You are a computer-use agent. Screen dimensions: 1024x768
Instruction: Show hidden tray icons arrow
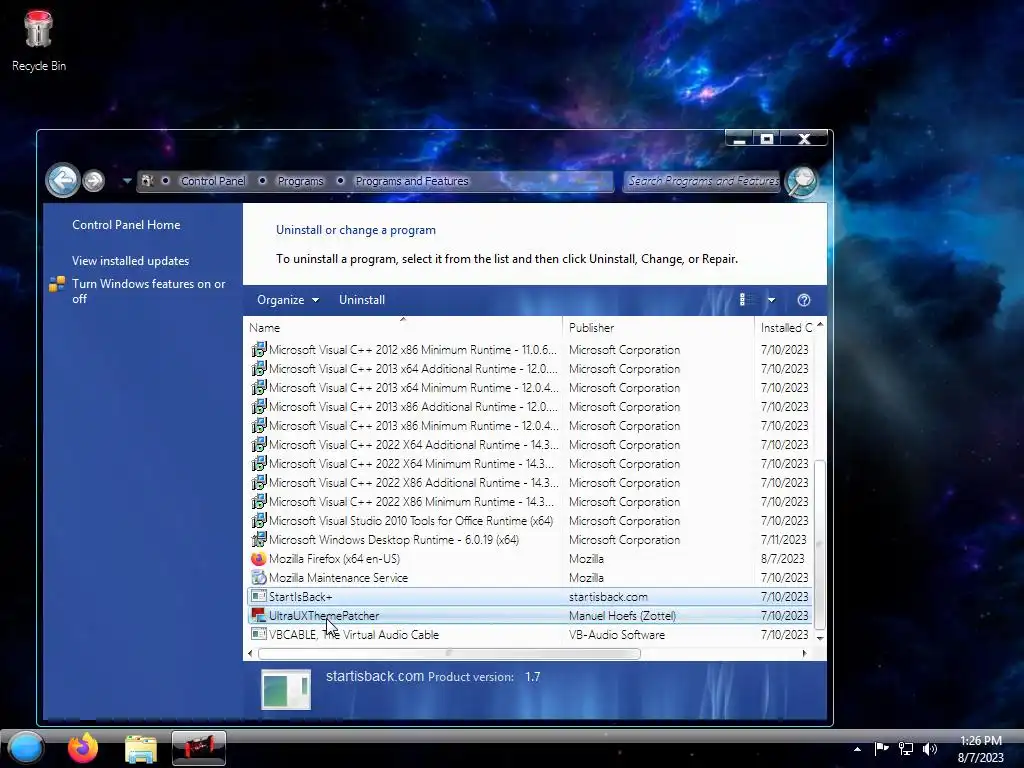click(857, 749)
